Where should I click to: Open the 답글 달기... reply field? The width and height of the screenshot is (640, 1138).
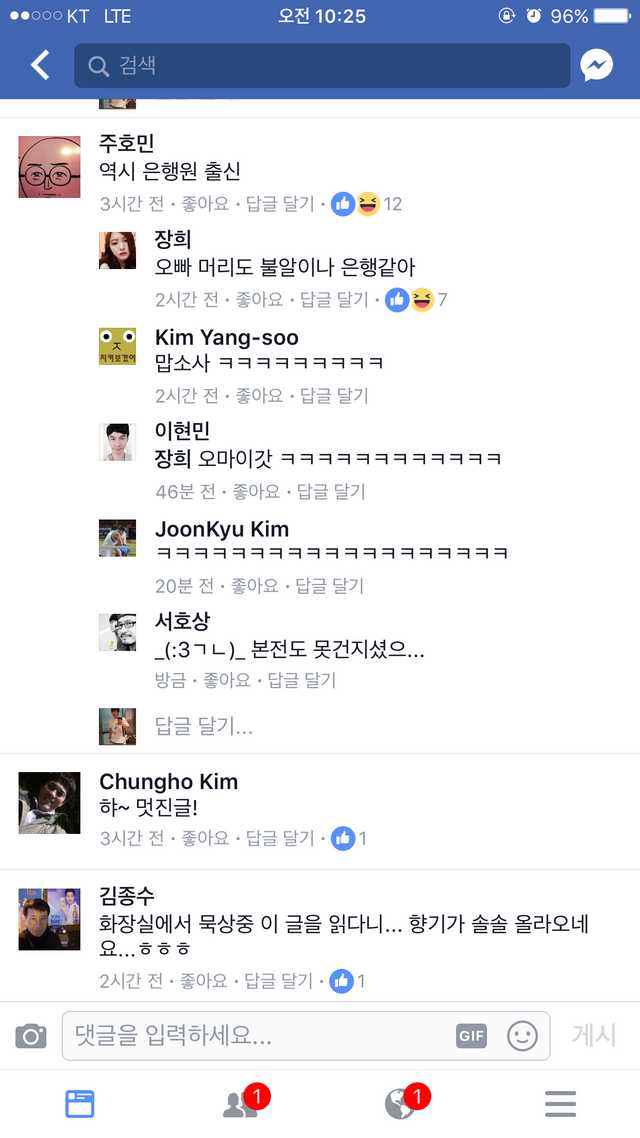coord(204,727)
